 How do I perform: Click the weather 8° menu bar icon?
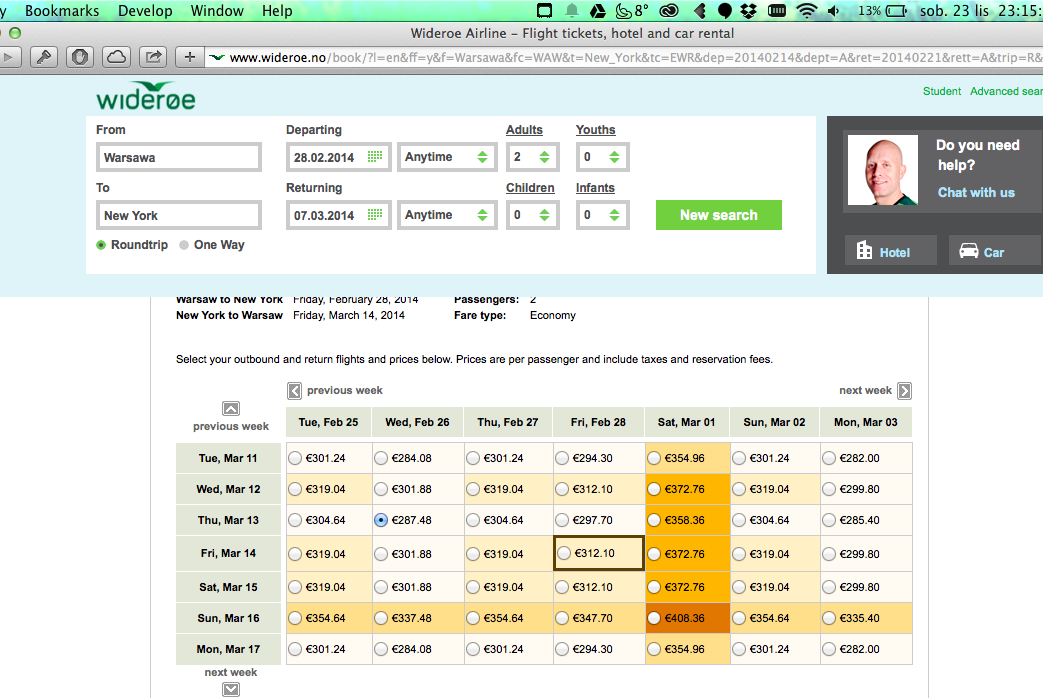pyautogui.click(x=632, y=11)
